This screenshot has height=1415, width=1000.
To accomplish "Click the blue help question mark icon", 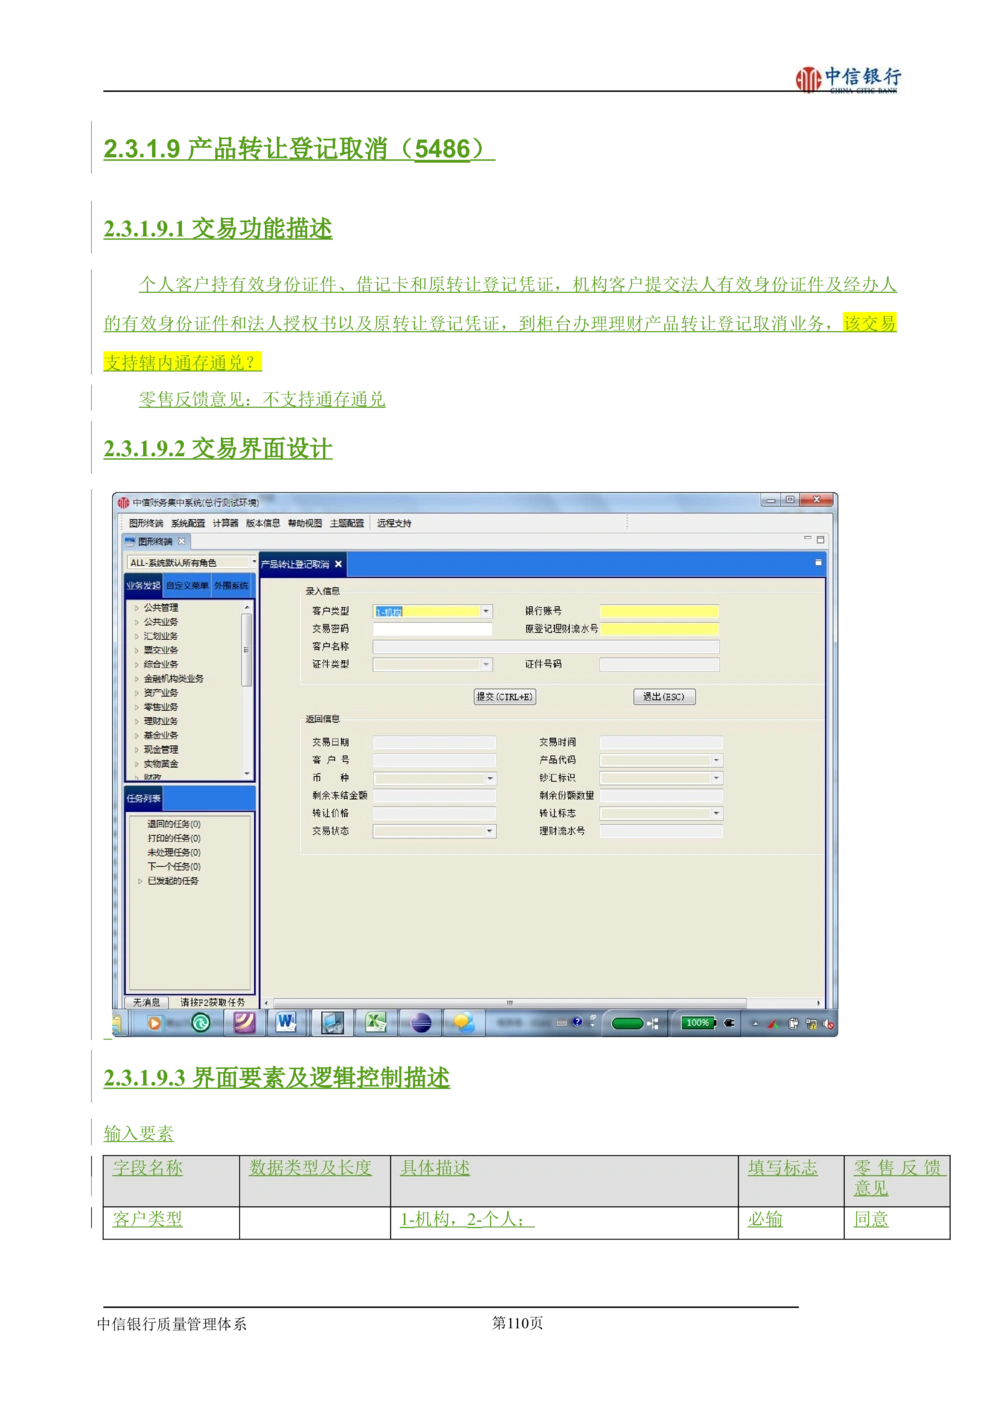I will click(577, 1022).
